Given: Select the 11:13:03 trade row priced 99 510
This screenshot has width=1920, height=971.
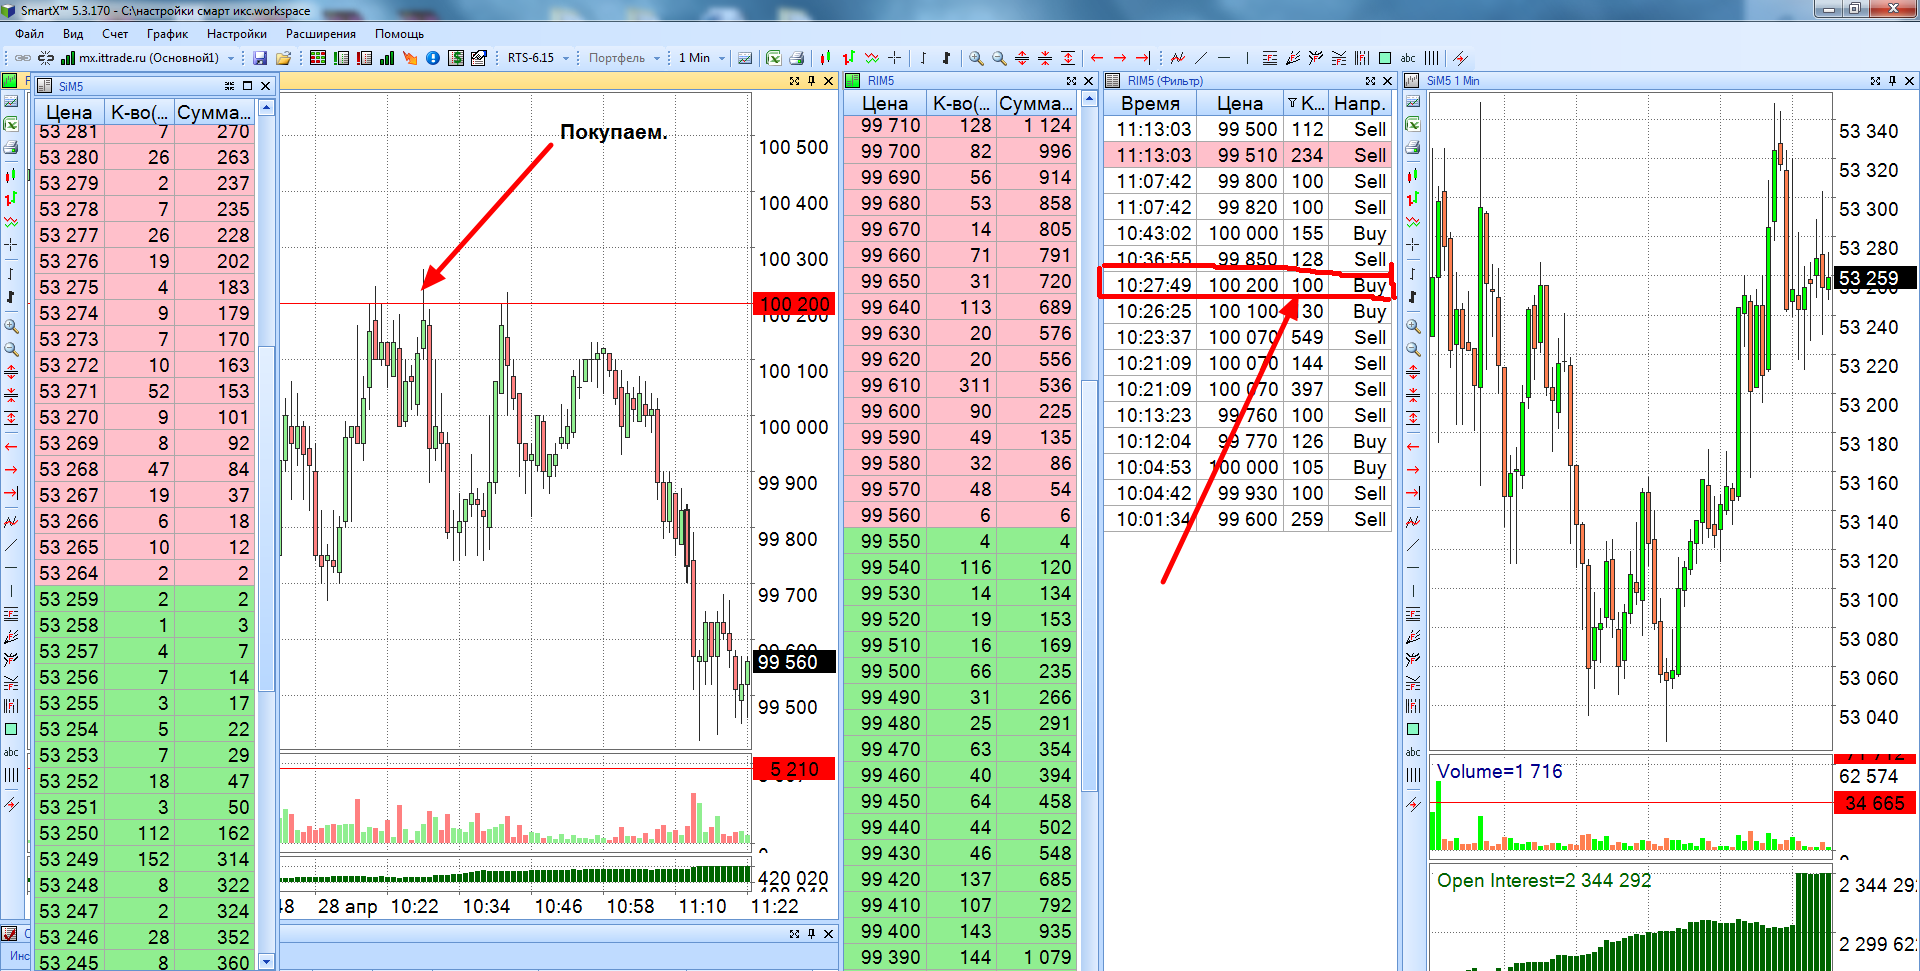Looking at the screenshot, I should point(1248,155).
